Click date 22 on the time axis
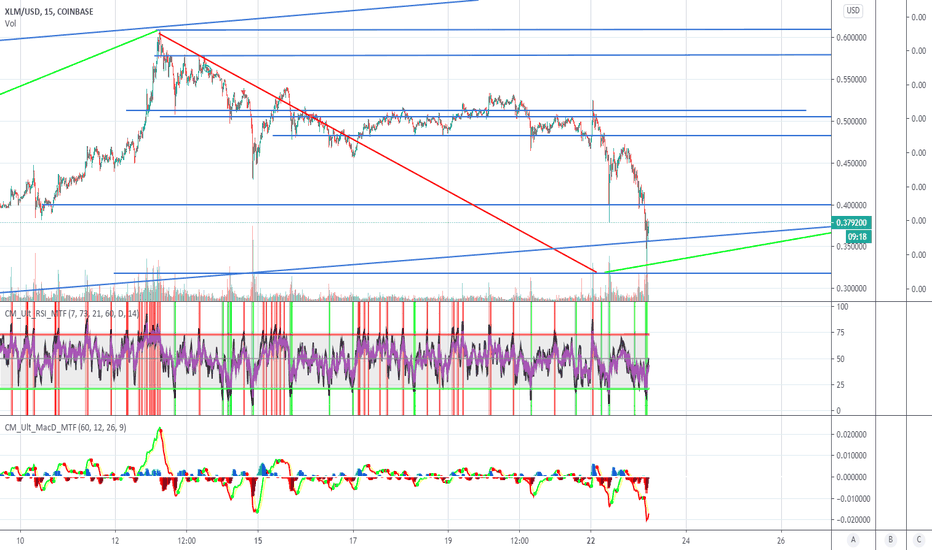The width and height of the screenshot is (932, 550). click(591, 540)
